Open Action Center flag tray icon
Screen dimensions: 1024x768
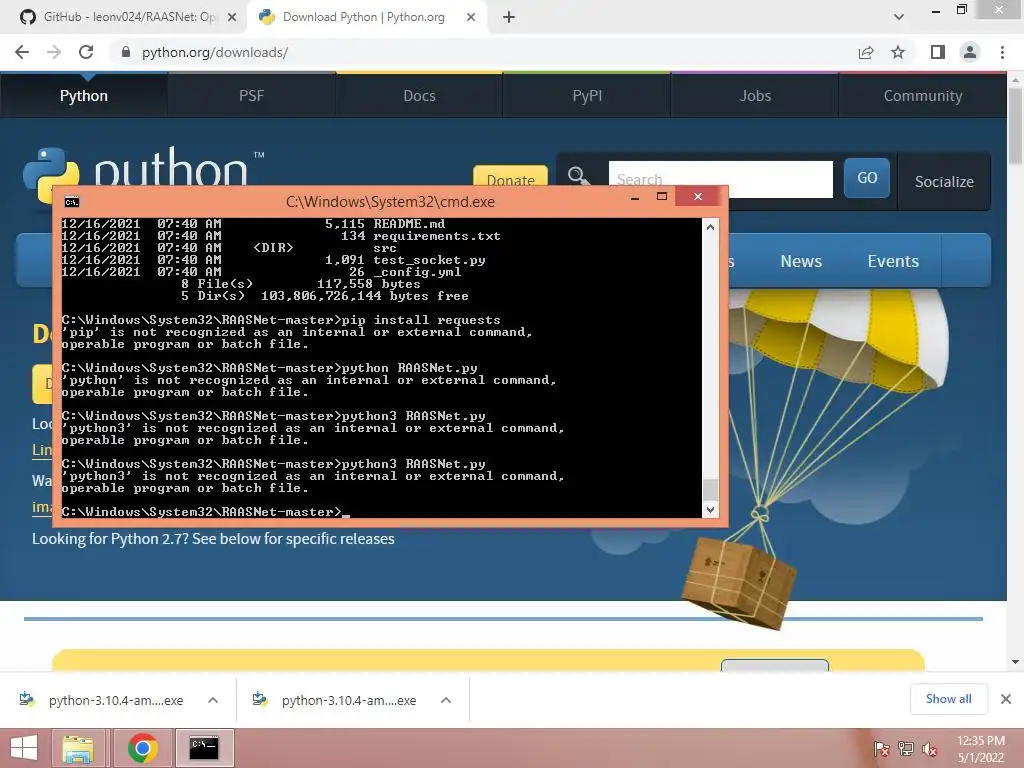[x=882, y=749]
